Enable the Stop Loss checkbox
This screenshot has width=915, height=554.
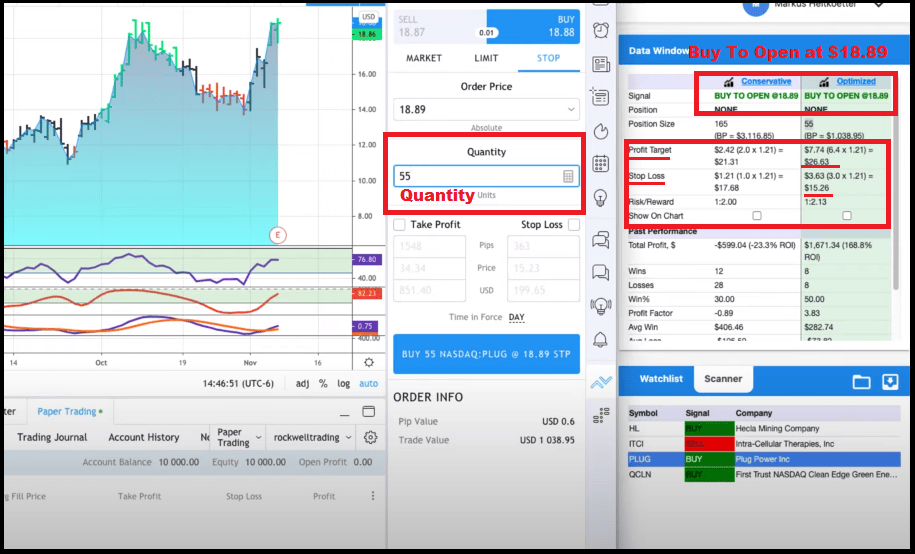[574, 225]
